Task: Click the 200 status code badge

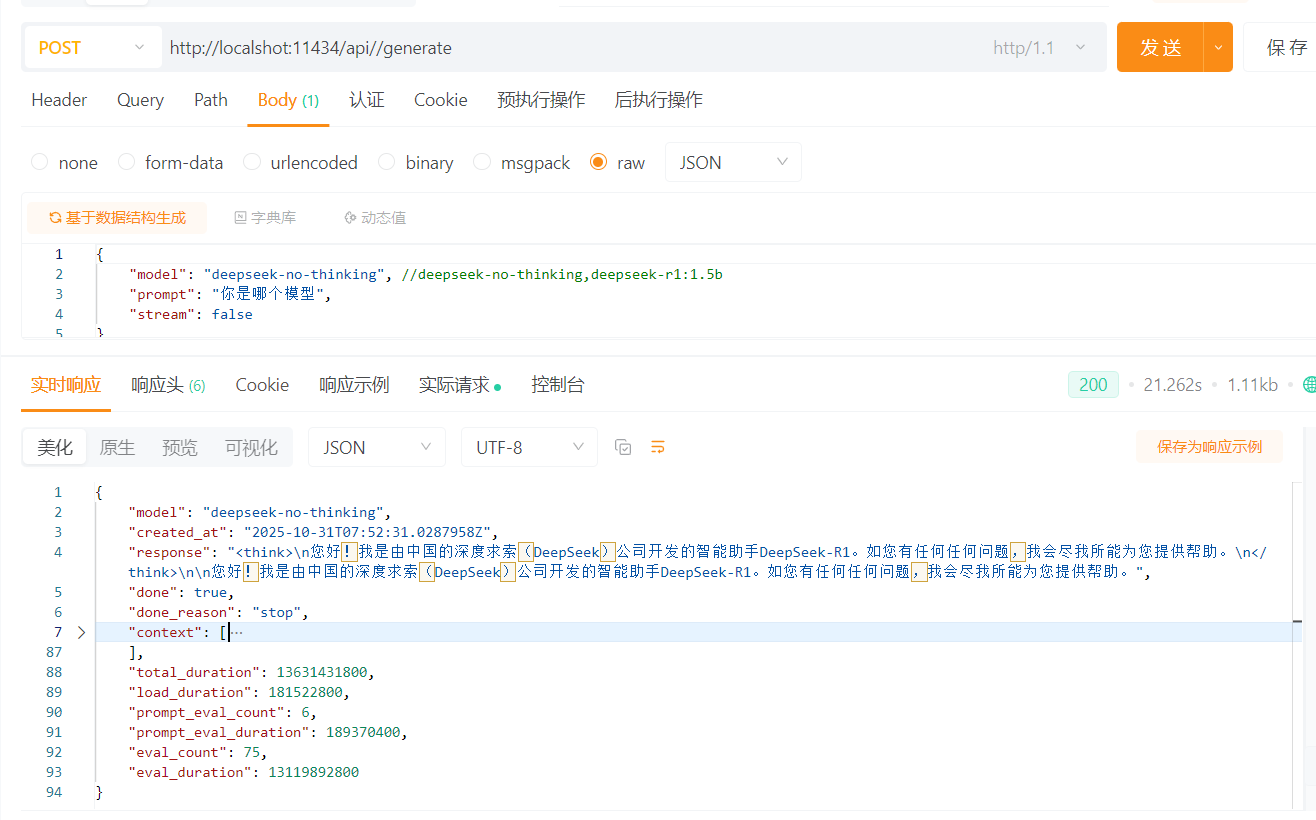Action: pyautogui.click(x=1093, y=385)
